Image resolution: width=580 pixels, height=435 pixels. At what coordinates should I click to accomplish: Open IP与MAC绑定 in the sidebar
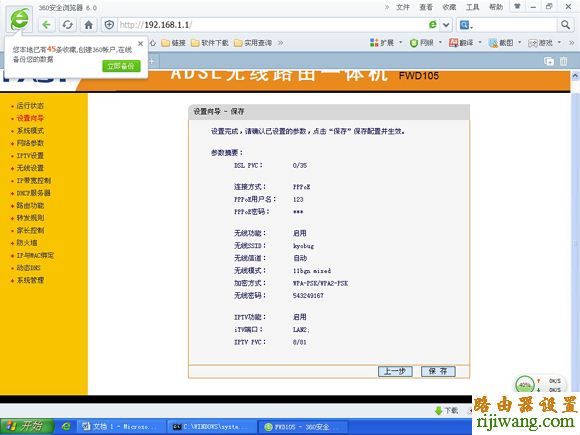pyautogui.click(x=36, y=255)
